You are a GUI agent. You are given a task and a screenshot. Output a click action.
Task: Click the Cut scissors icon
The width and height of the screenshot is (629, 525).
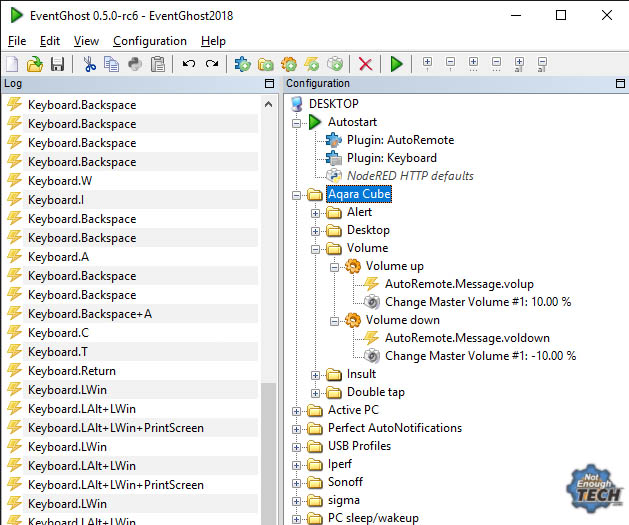tap(90, 64)
